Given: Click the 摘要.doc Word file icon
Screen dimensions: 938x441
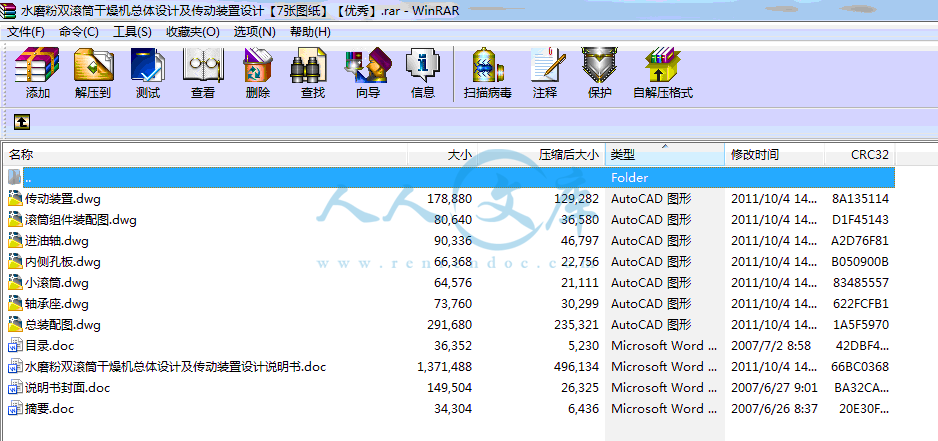Looking at the screenshot, I should [16, 409].
